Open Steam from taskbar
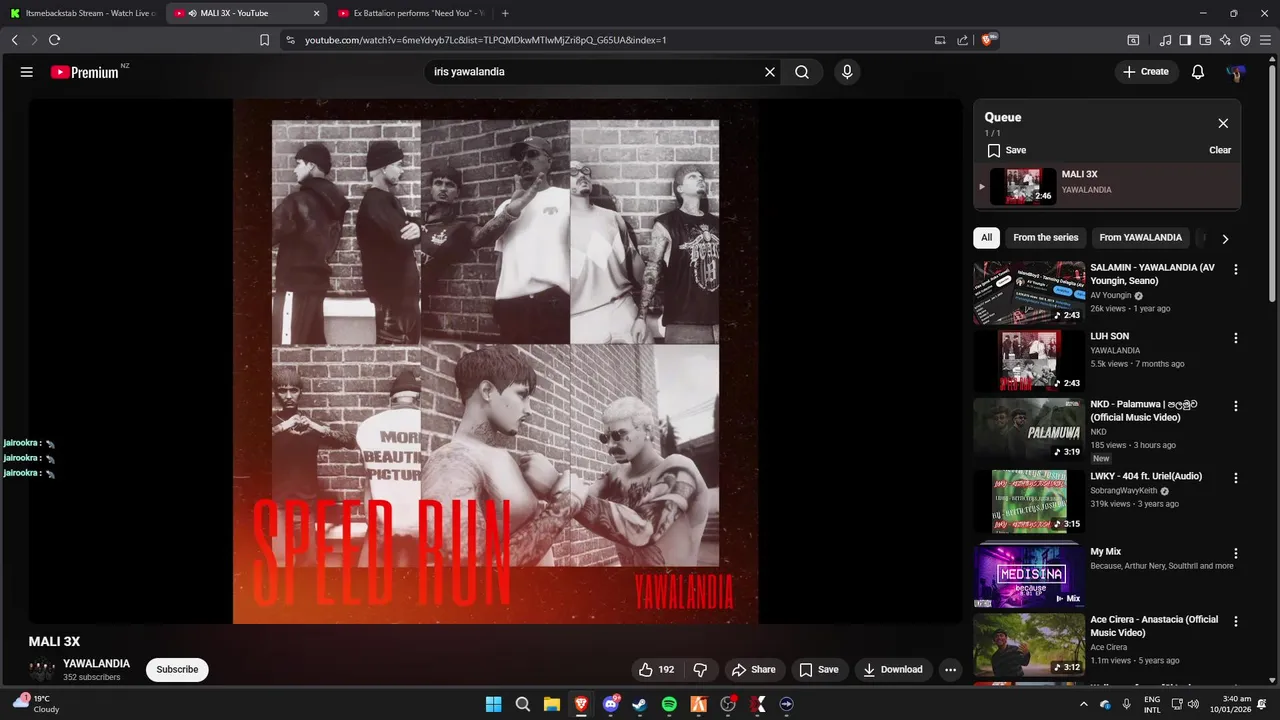This screenshot has width=1280, height=720. [640, 704]
